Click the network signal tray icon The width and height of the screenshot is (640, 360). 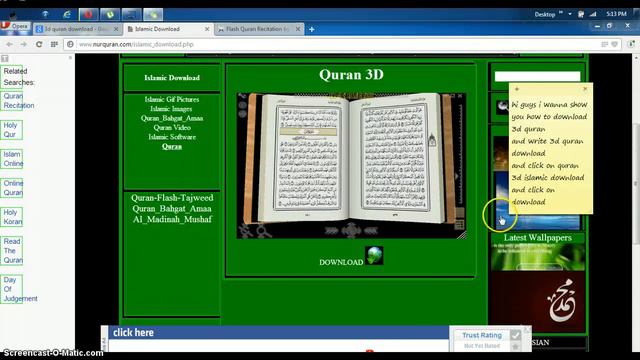[x=593, y=14]
